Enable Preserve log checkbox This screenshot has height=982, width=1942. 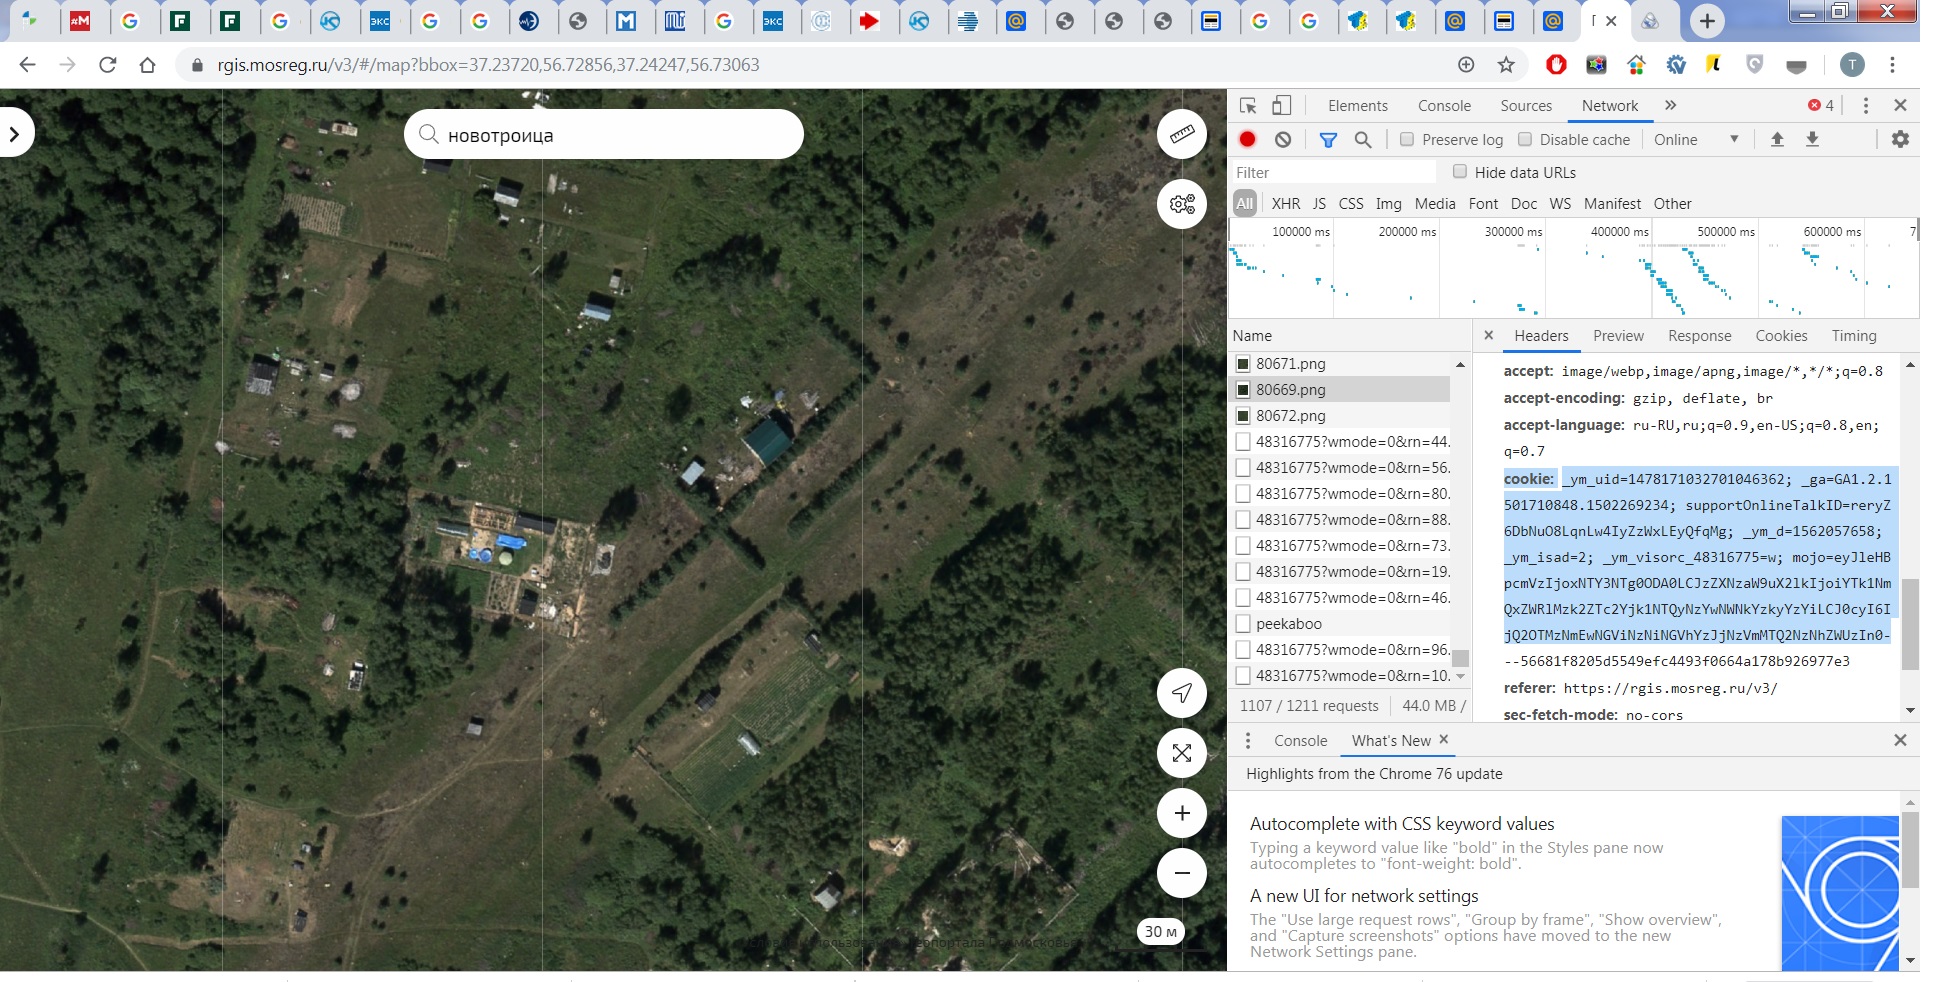pyautogui.click(x=1407, y=140)
